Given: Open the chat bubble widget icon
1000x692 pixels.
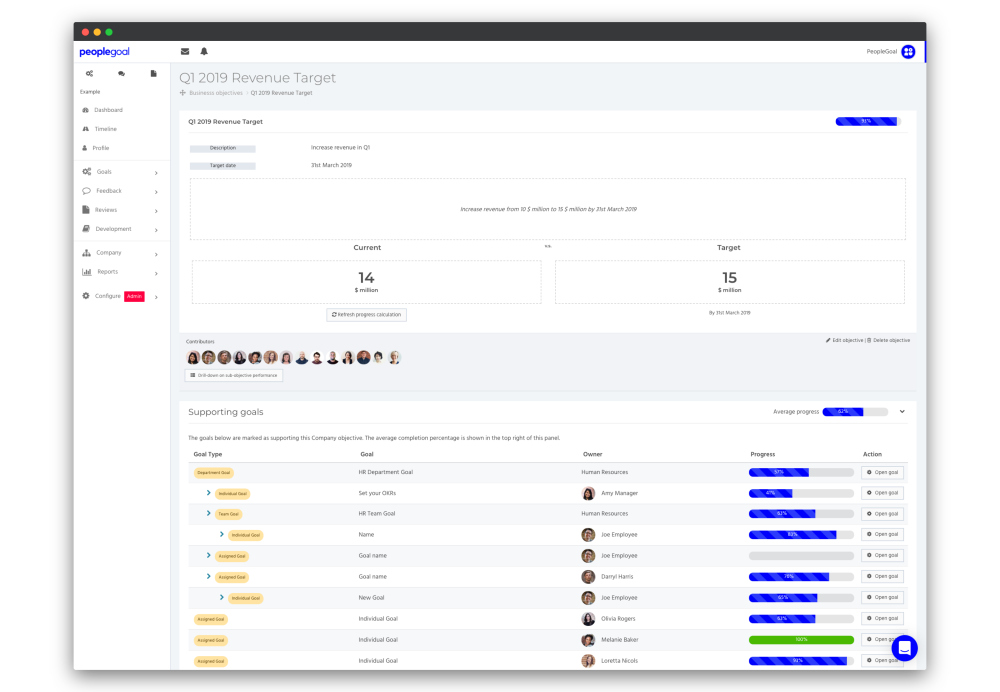Looking at the screenshot, I should coord(904,648).
